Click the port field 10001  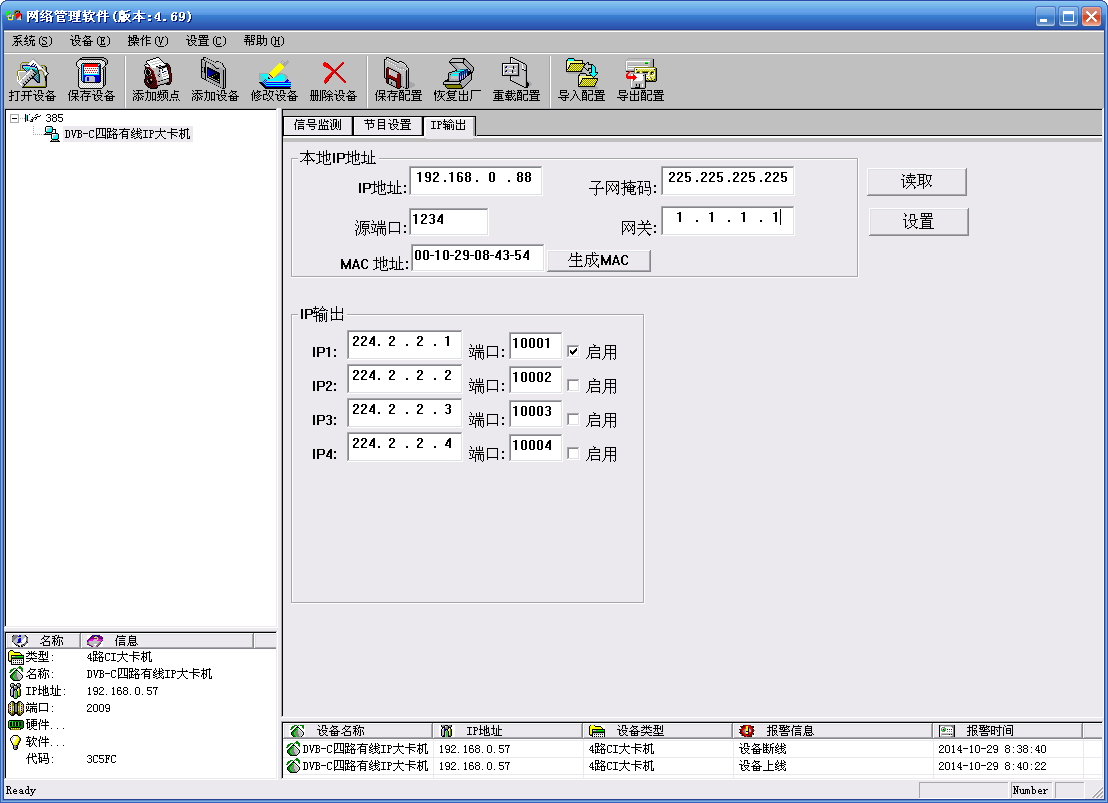coord(536,346)
